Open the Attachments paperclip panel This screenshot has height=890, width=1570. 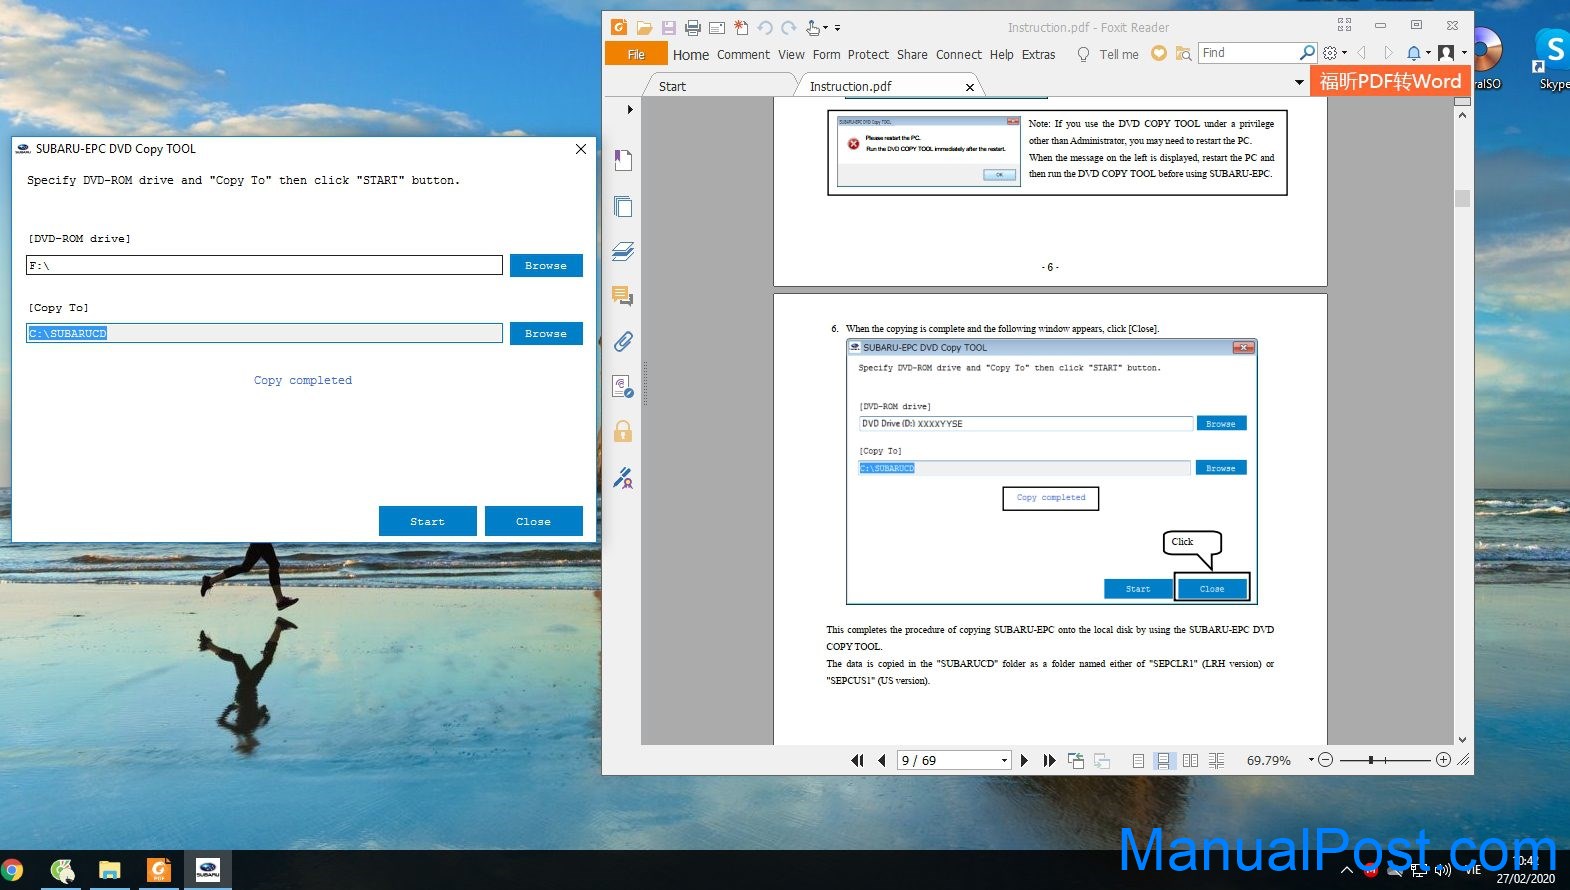coord(623,341)
